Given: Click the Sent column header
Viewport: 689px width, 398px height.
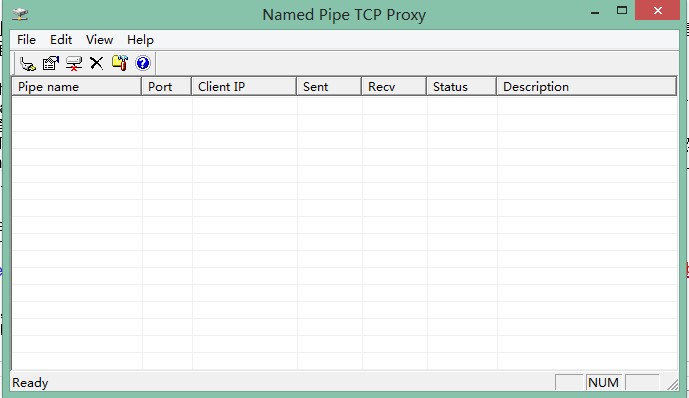Looking at the screenshot, I should click(x=329, y=87).
